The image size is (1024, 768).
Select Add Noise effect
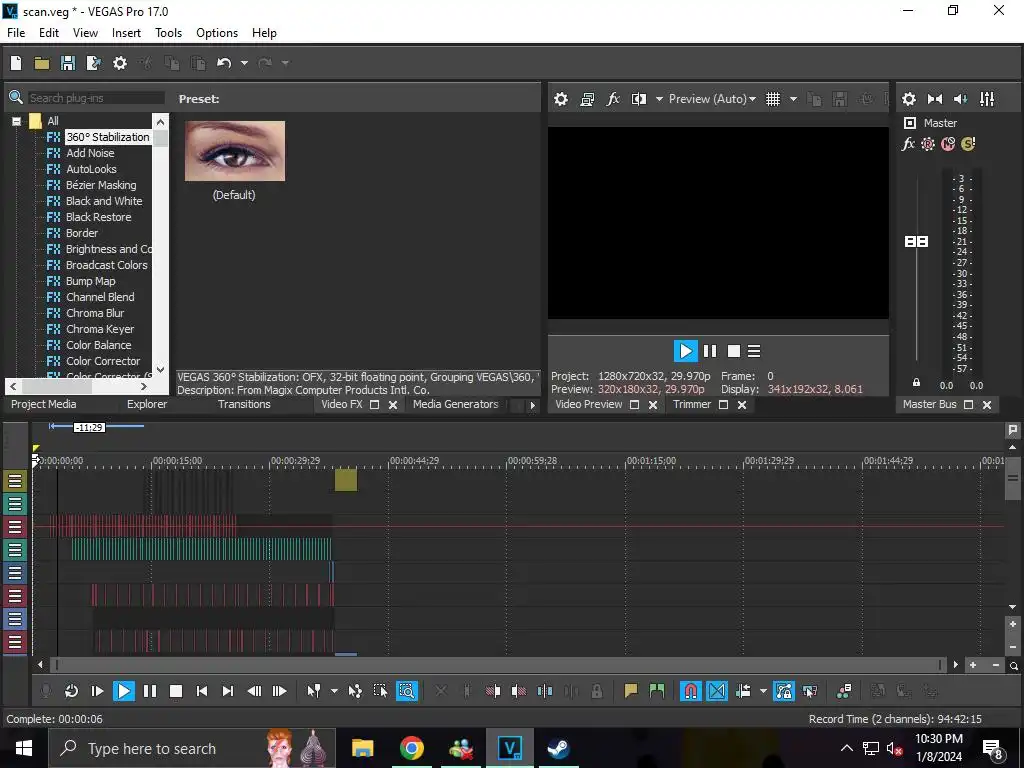tap(90, 153)
